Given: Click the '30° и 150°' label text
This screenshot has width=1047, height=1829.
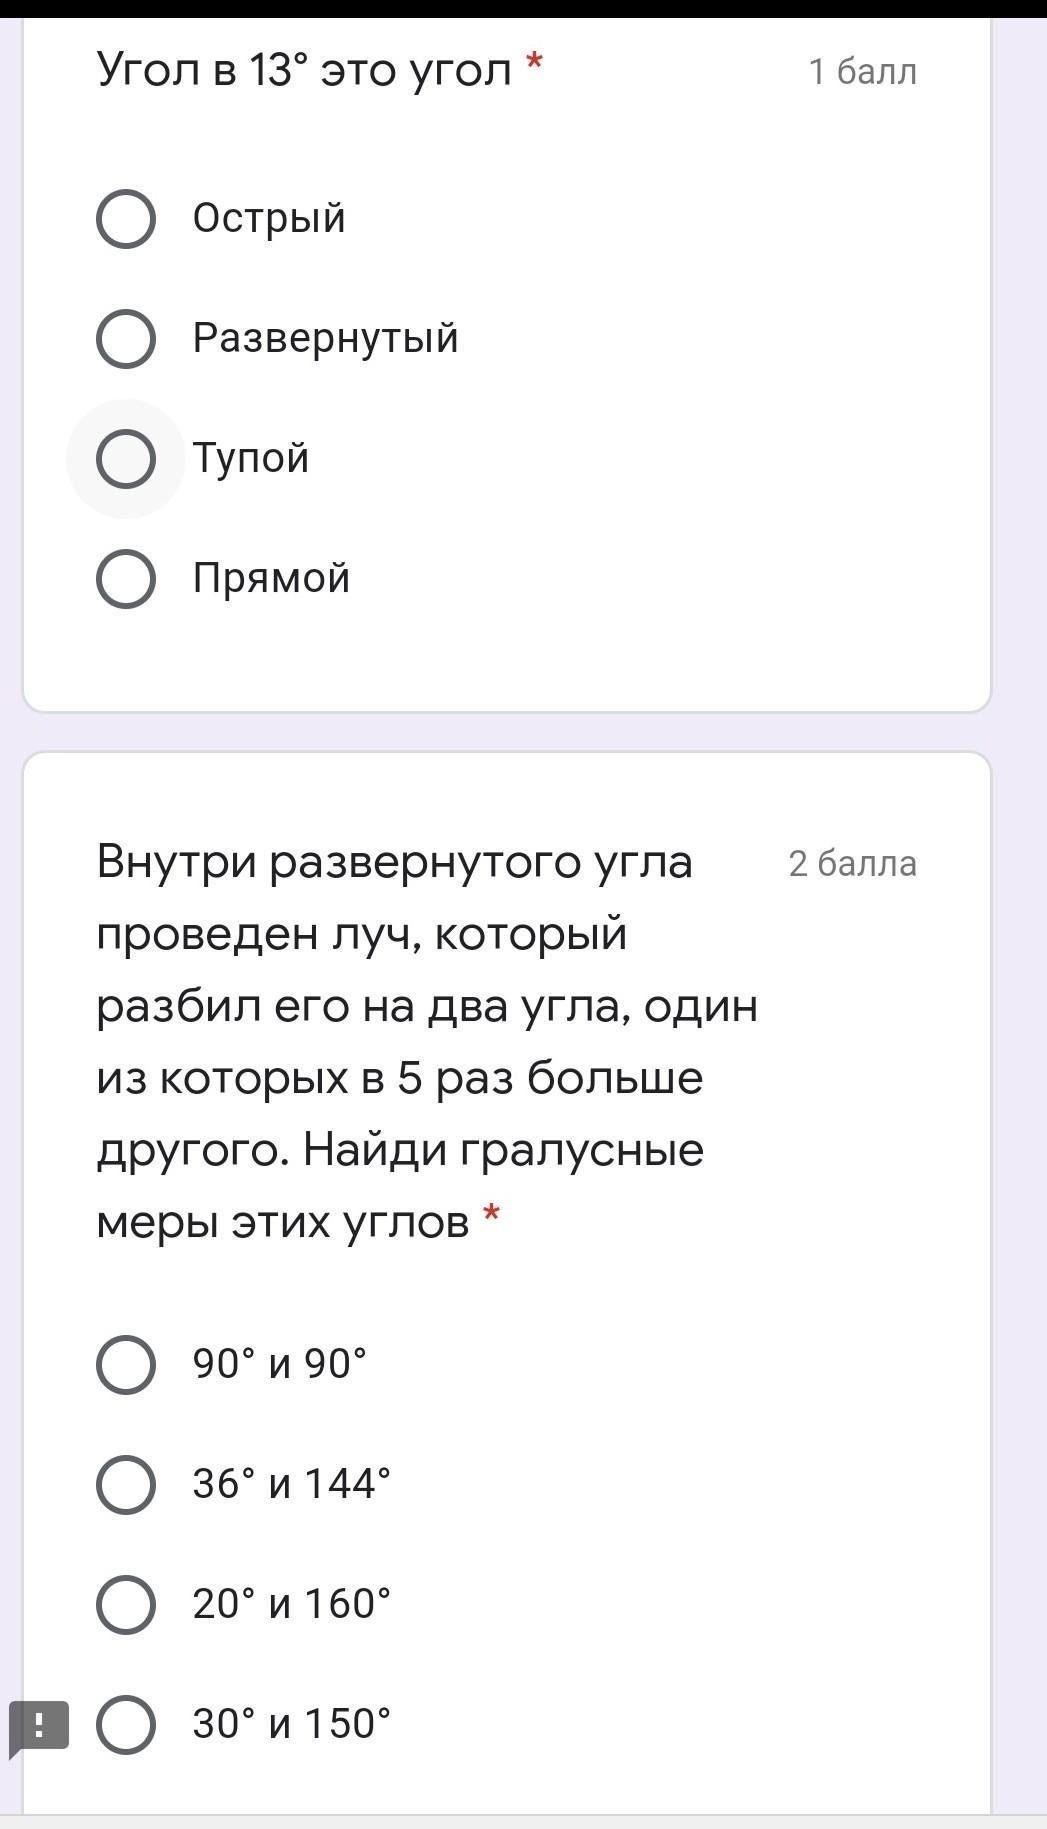Looking at the screenshot, I should tap(291, 1724).
